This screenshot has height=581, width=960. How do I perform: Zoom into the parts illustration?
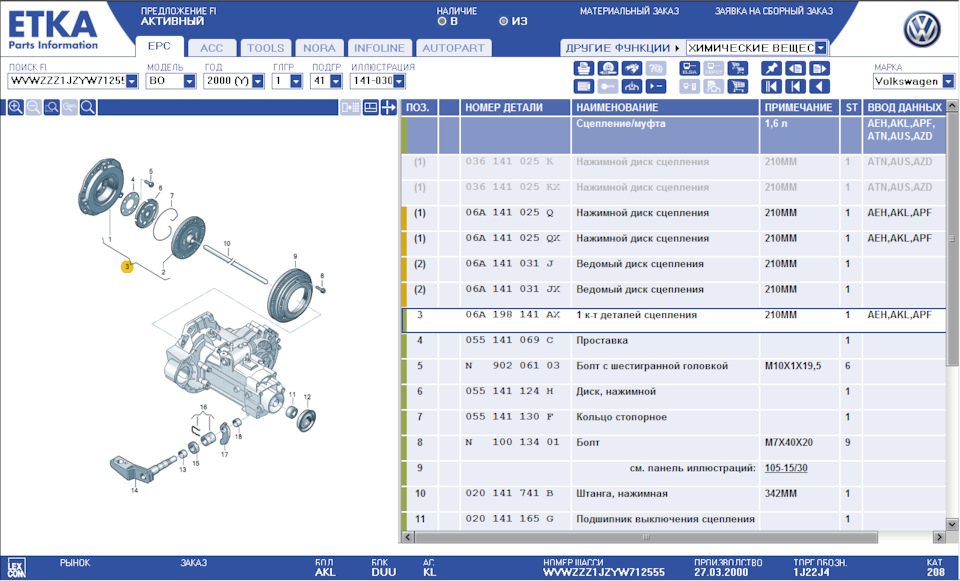point(15,107)
